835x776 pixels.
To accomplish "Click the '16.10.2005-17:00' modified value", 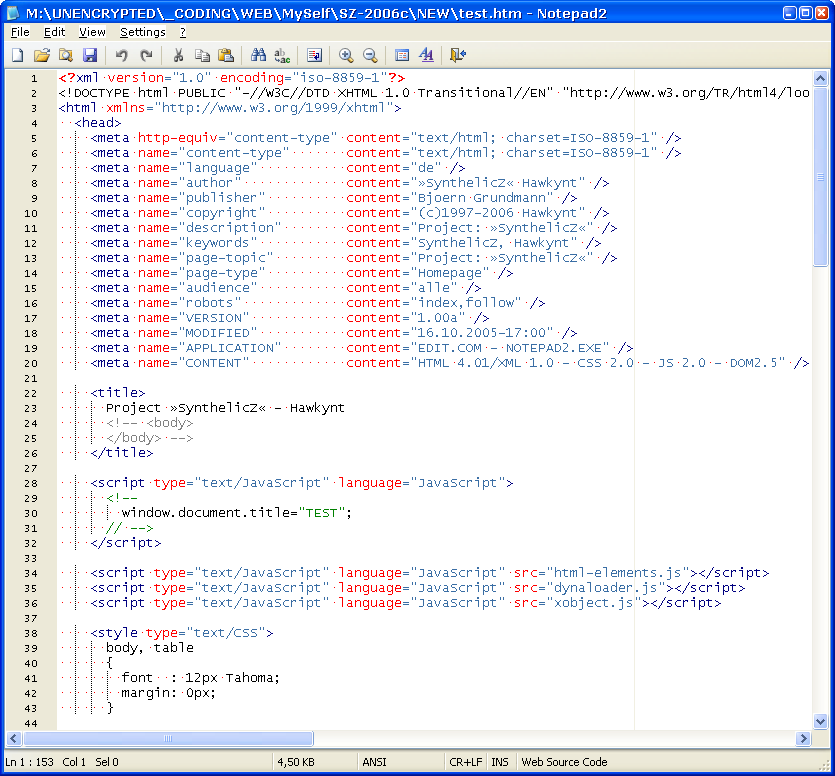I will click(x=482, y=333).
